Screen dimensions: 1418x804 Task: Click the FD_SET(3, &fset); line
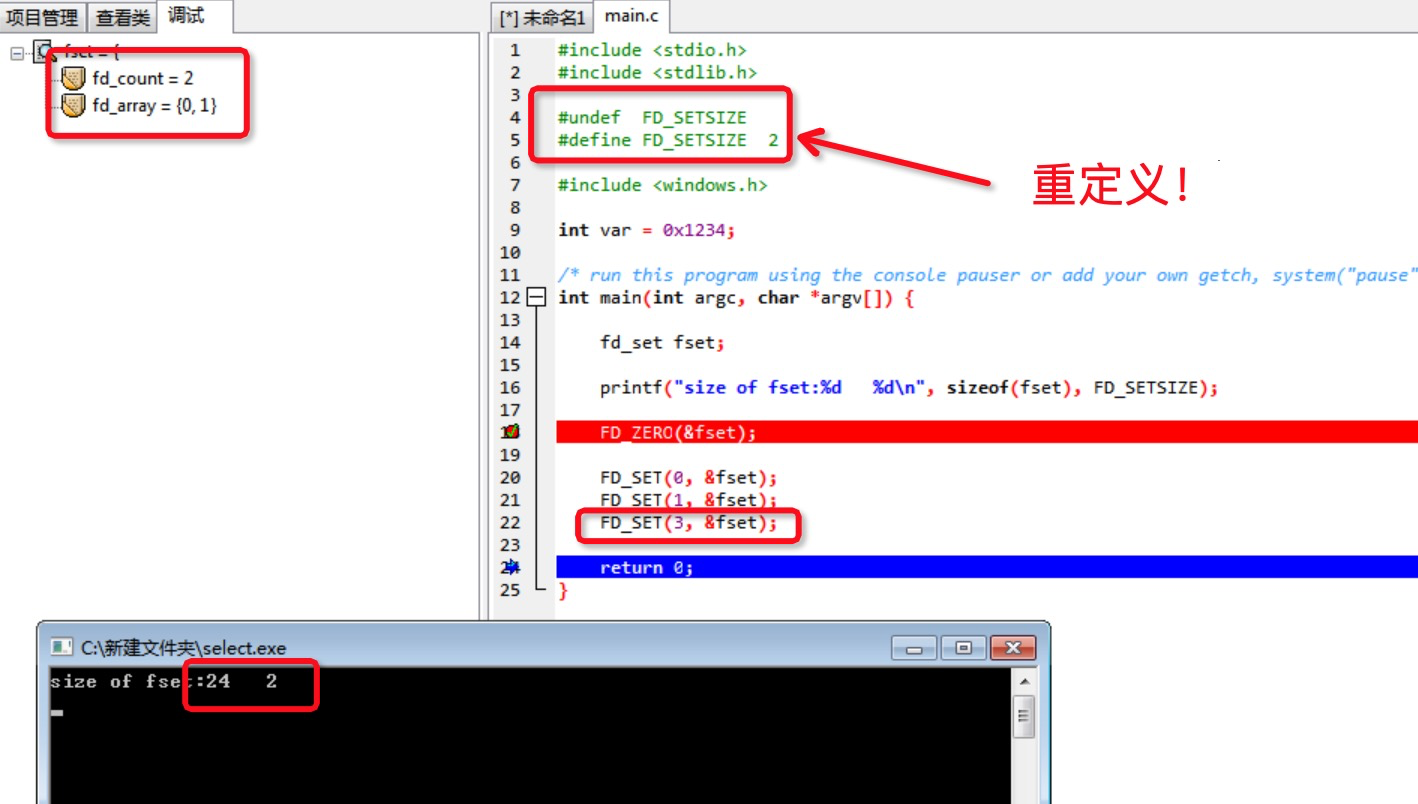(x=688, y=522)
